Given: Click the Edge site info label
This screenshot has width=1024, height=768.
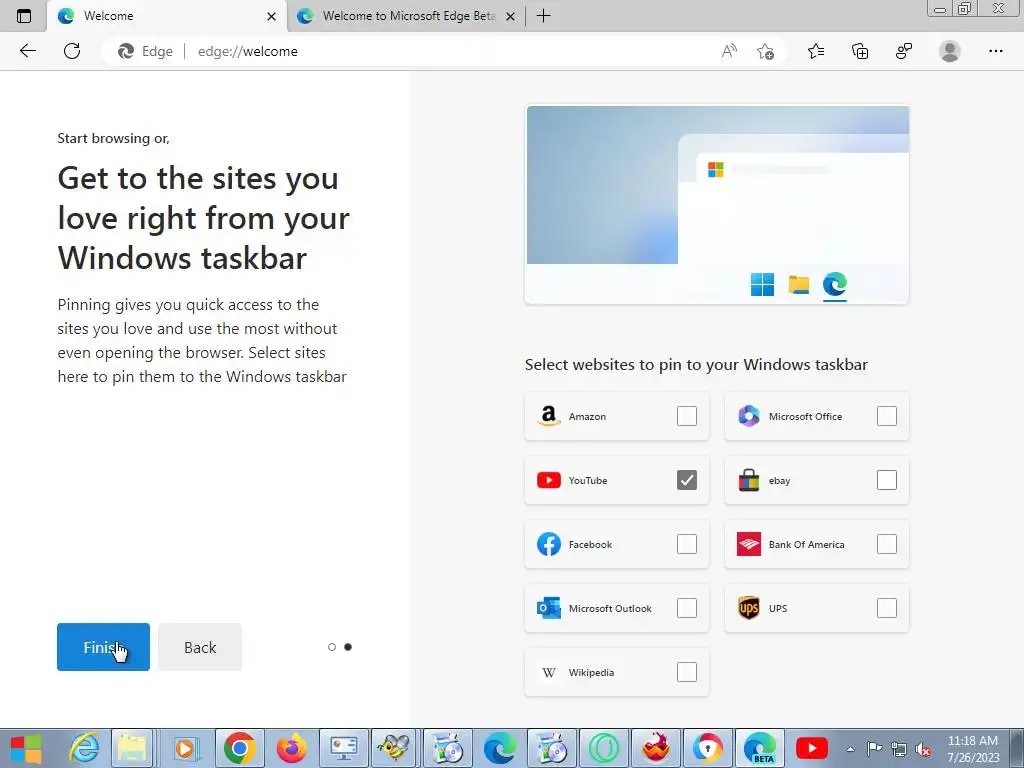Looking at the screenshot, I should (x=145, y=51).
